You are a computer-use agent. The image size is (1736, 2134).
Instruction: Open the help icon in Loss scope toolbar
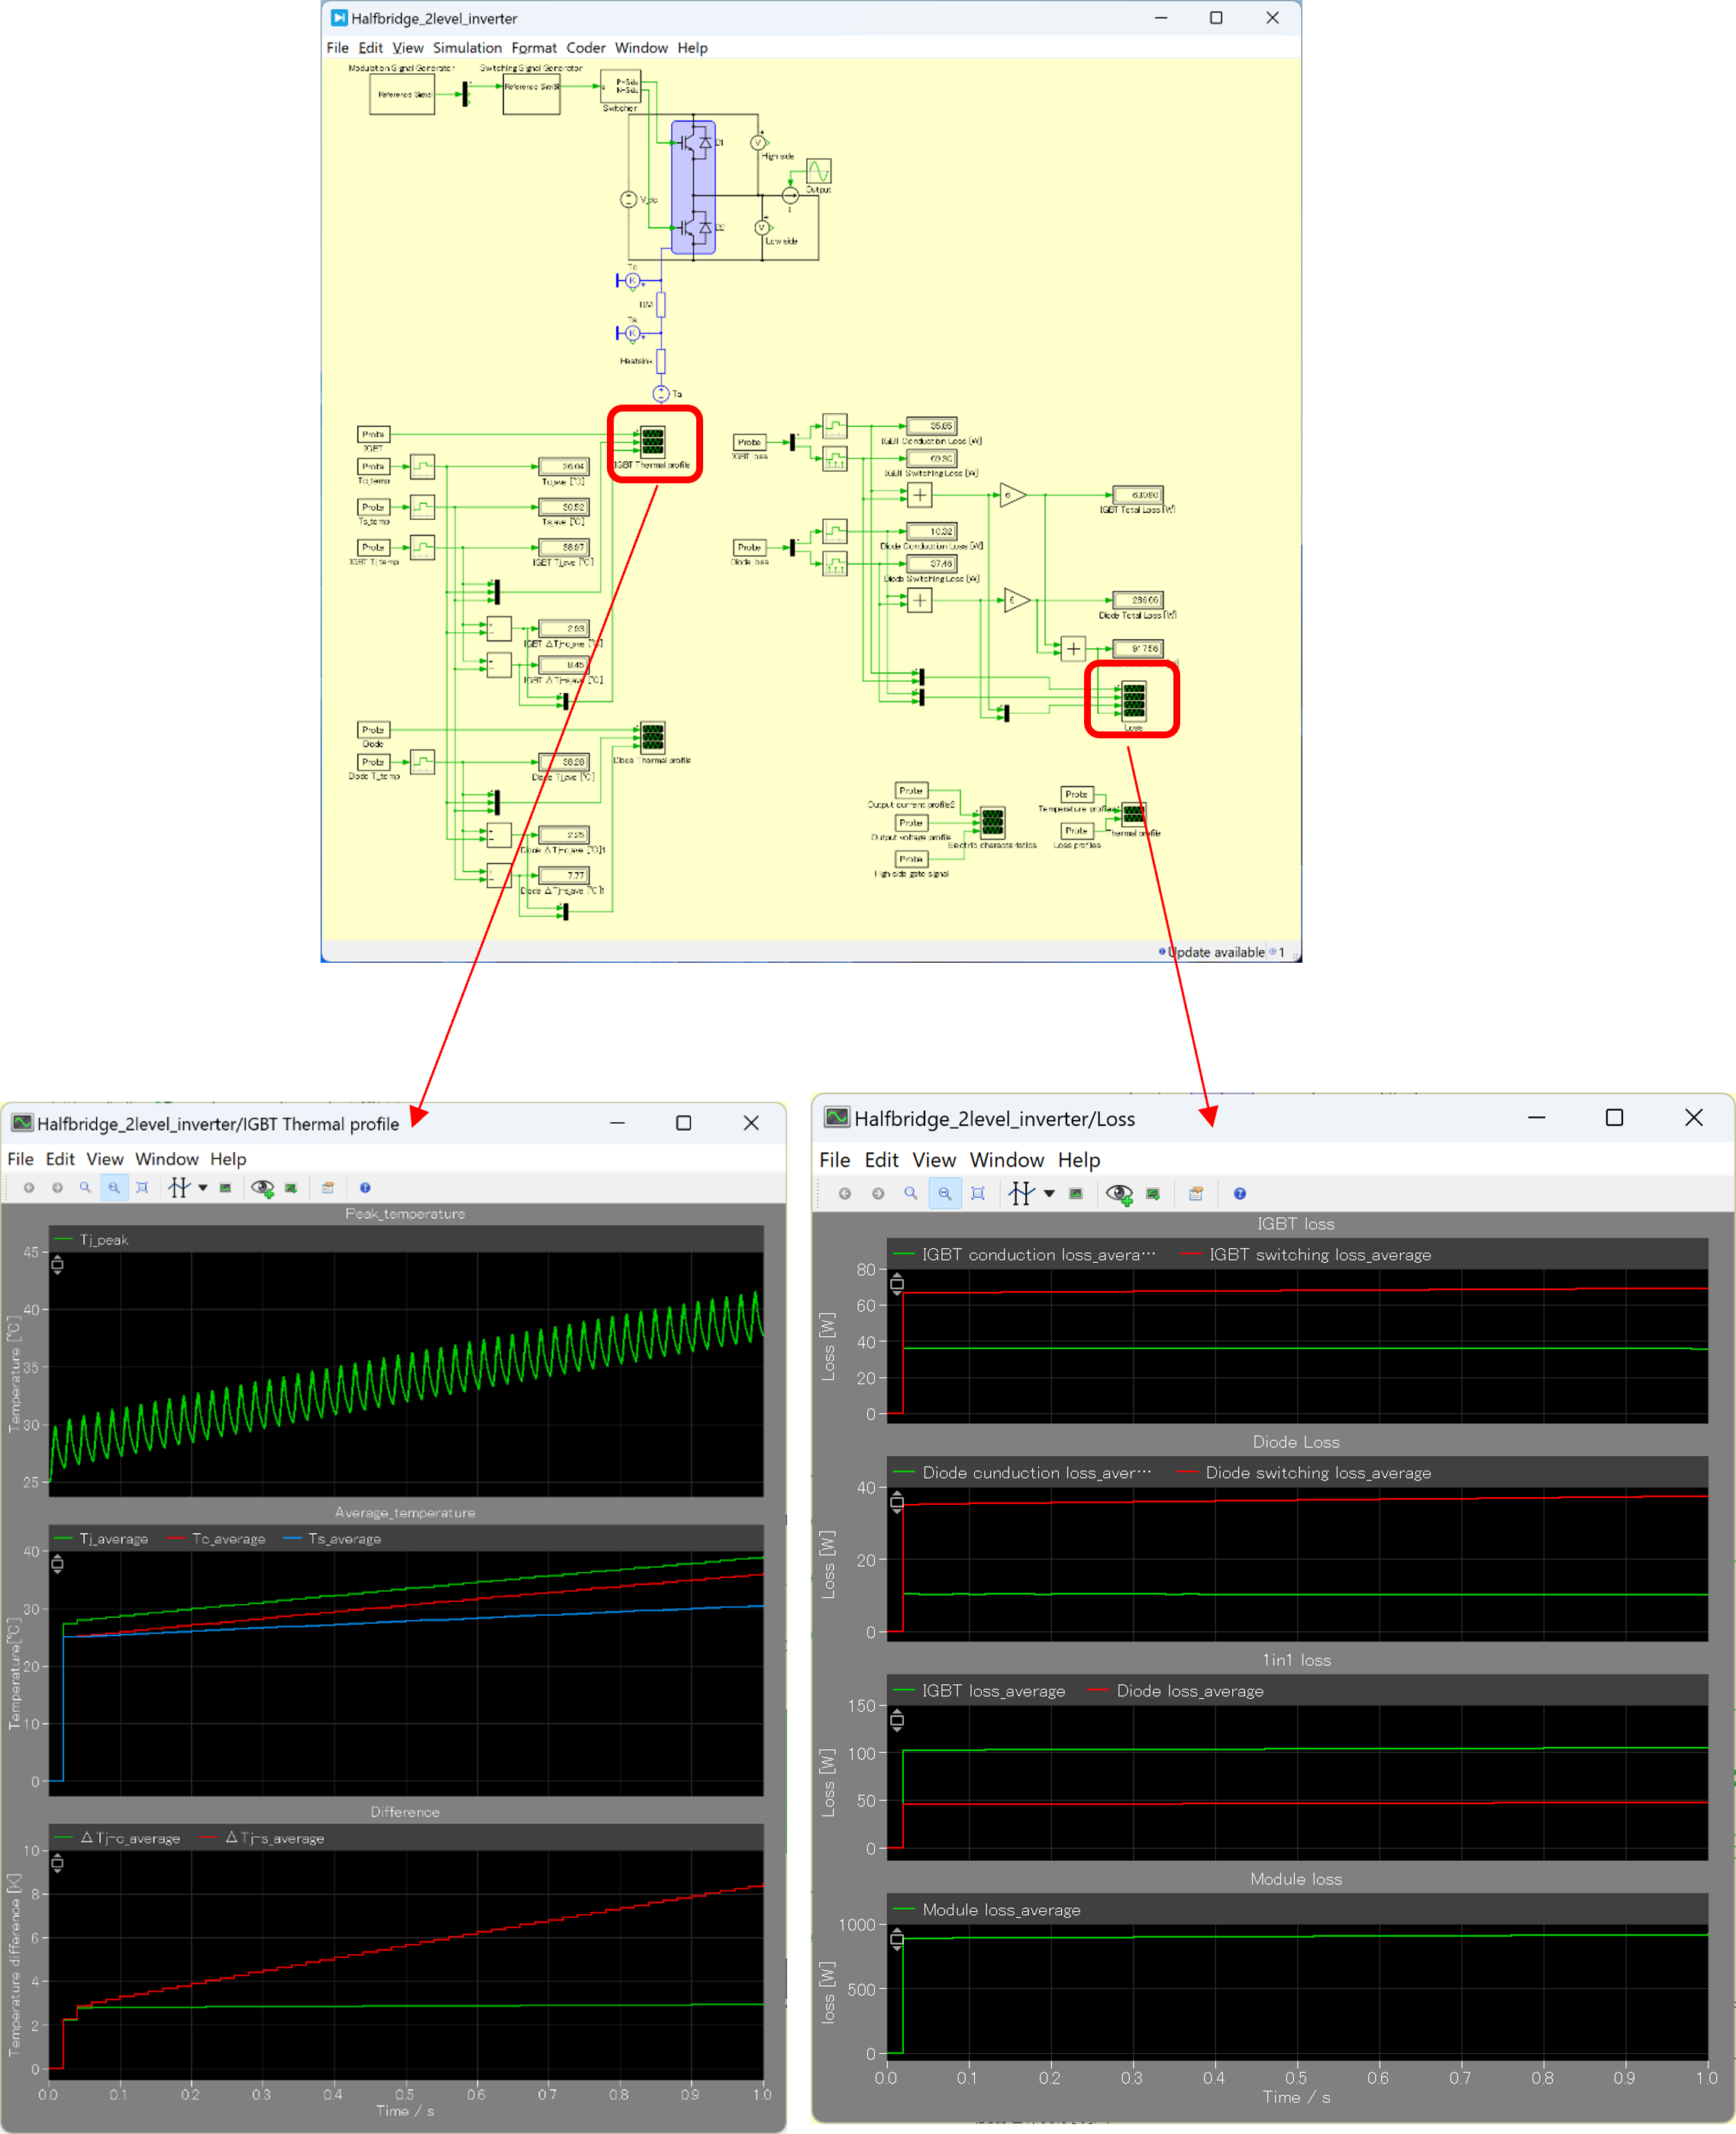pyautogui.click(x=1239, y=1193)
